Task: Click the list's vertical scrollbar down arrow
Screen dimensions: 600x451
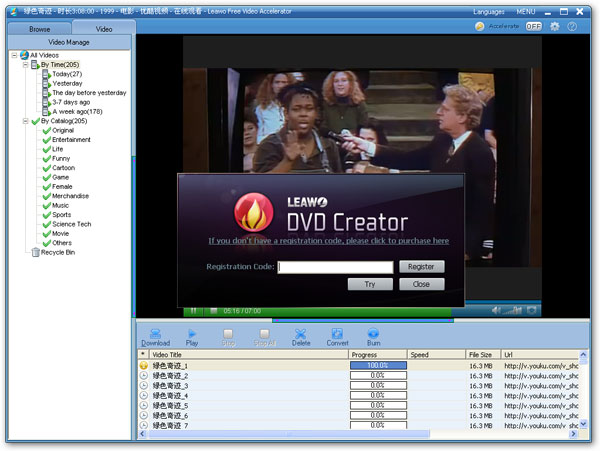Action: click(583, 423)
